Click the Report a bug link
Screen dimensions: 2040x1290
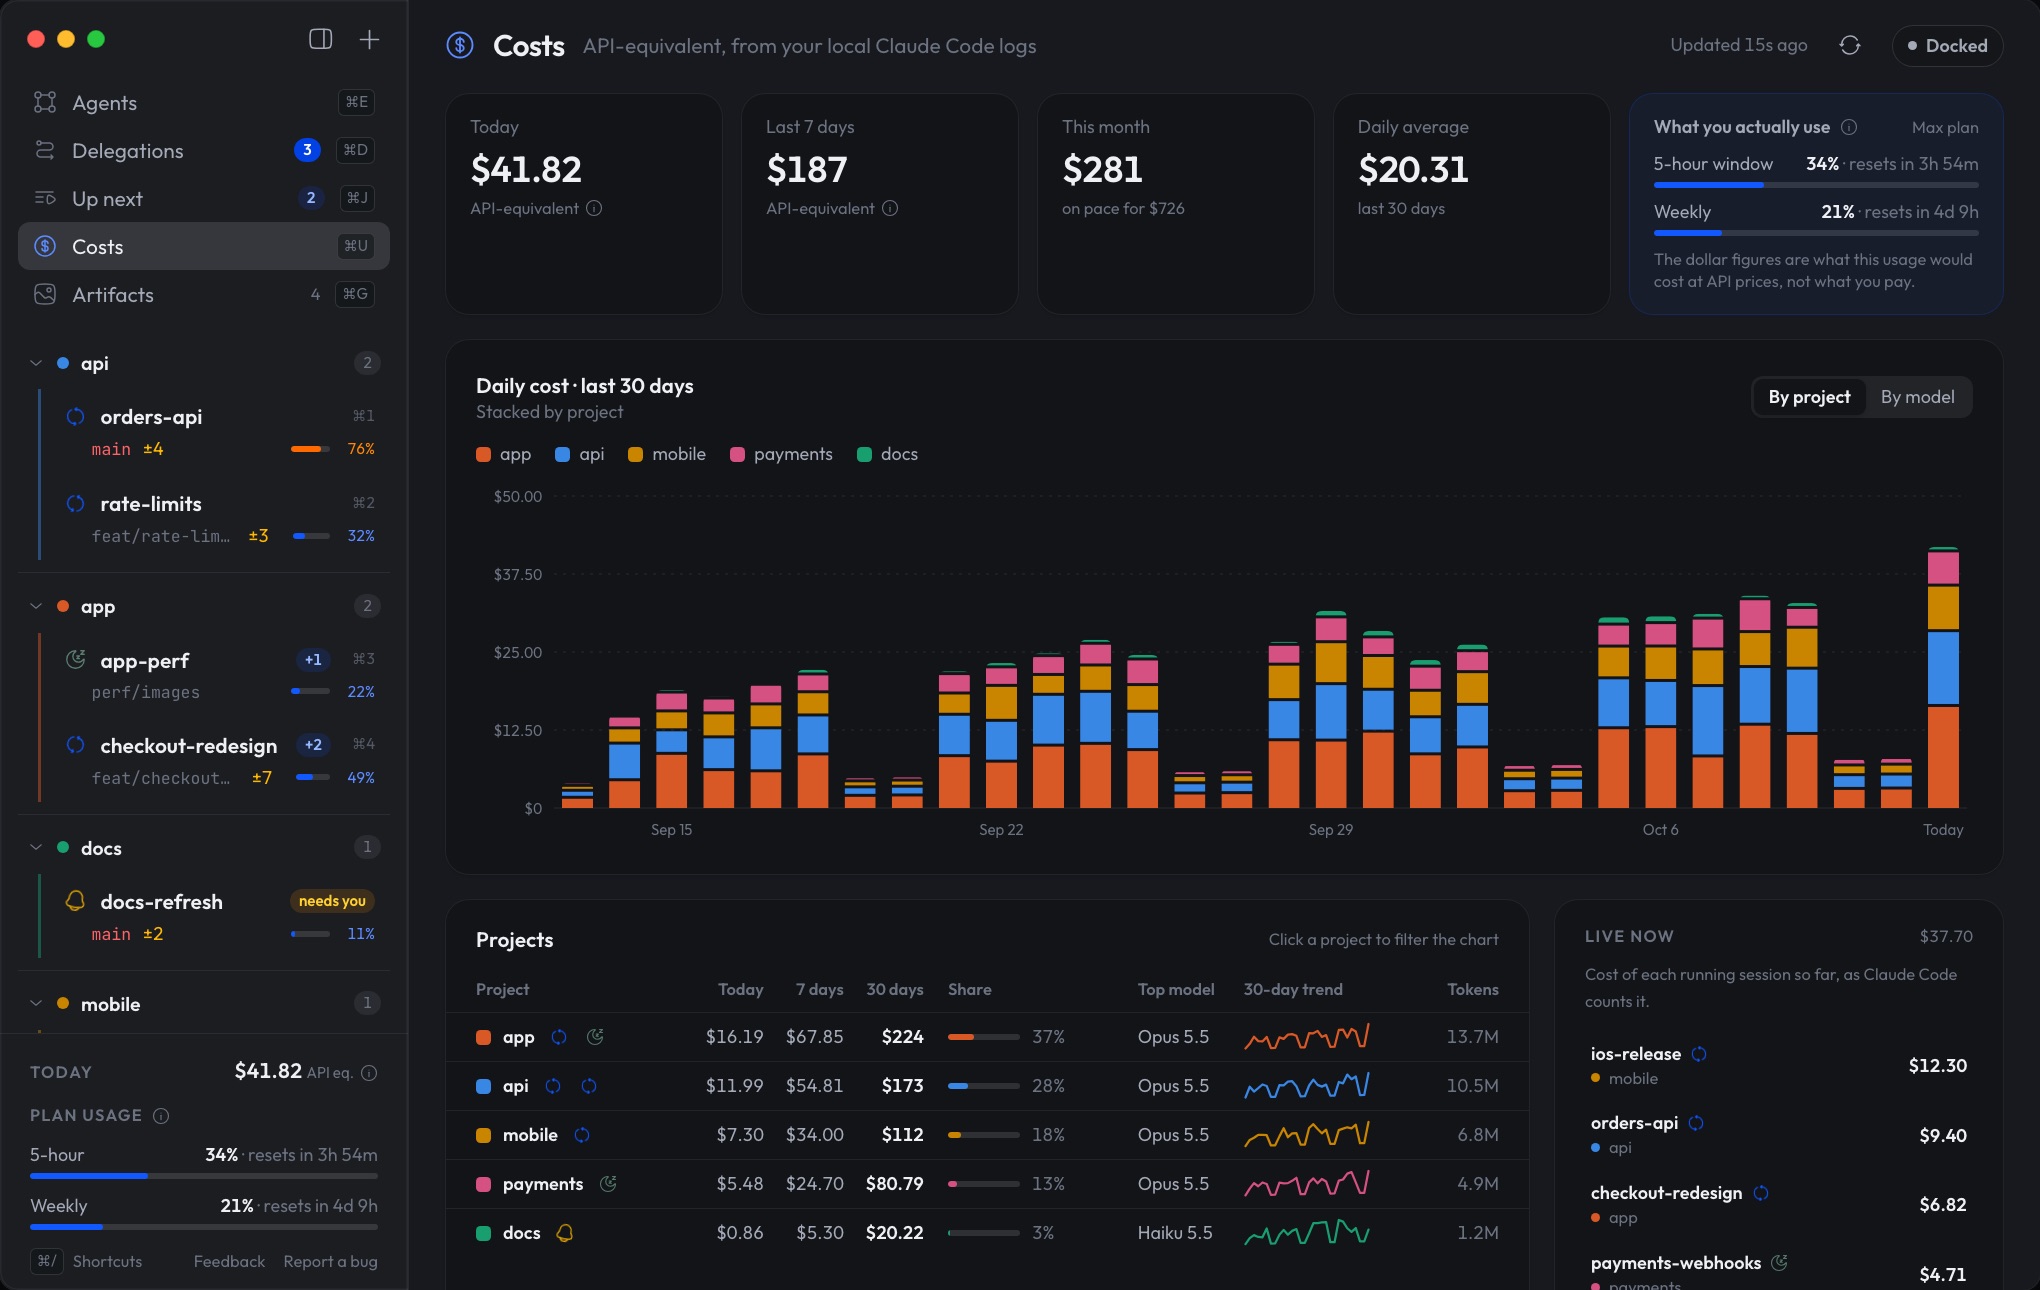point(330,1261)
